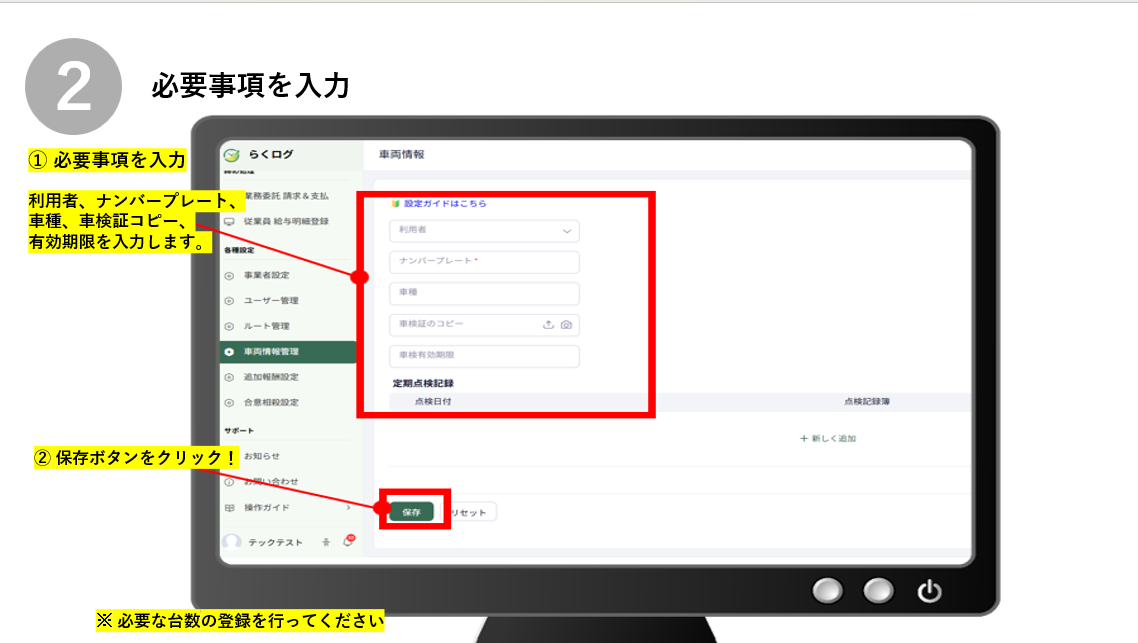
Task: Click the monitor icon beside 従業員 給与明細登録
Action: 229,221
